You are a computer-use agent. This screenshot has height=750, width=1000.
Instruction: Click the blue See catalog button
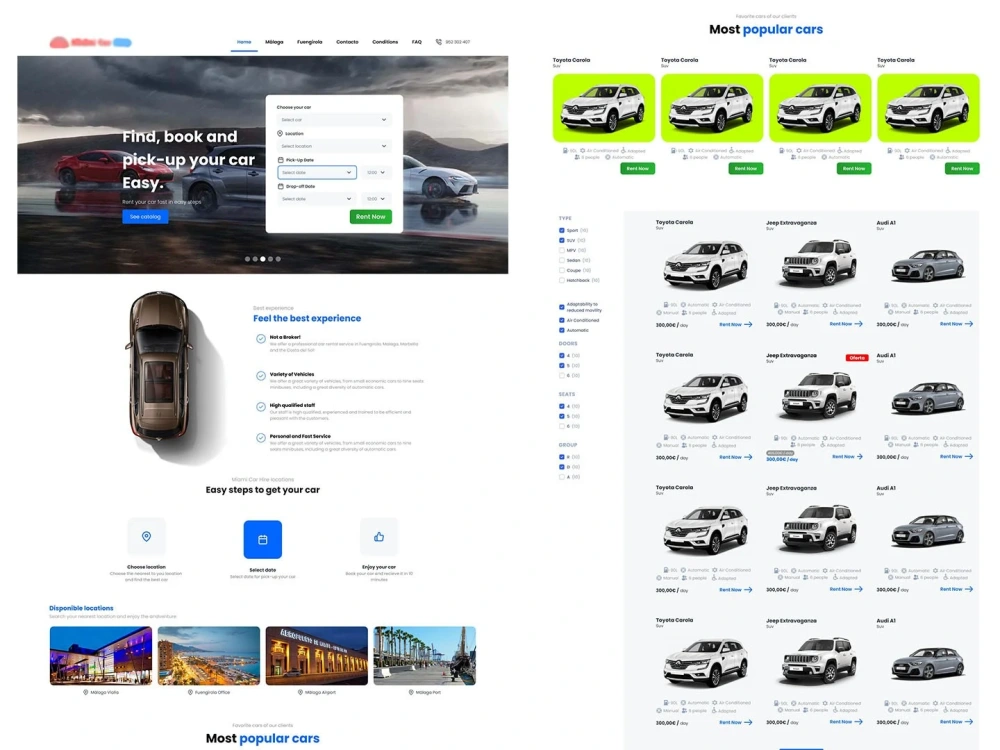point(145,217)
